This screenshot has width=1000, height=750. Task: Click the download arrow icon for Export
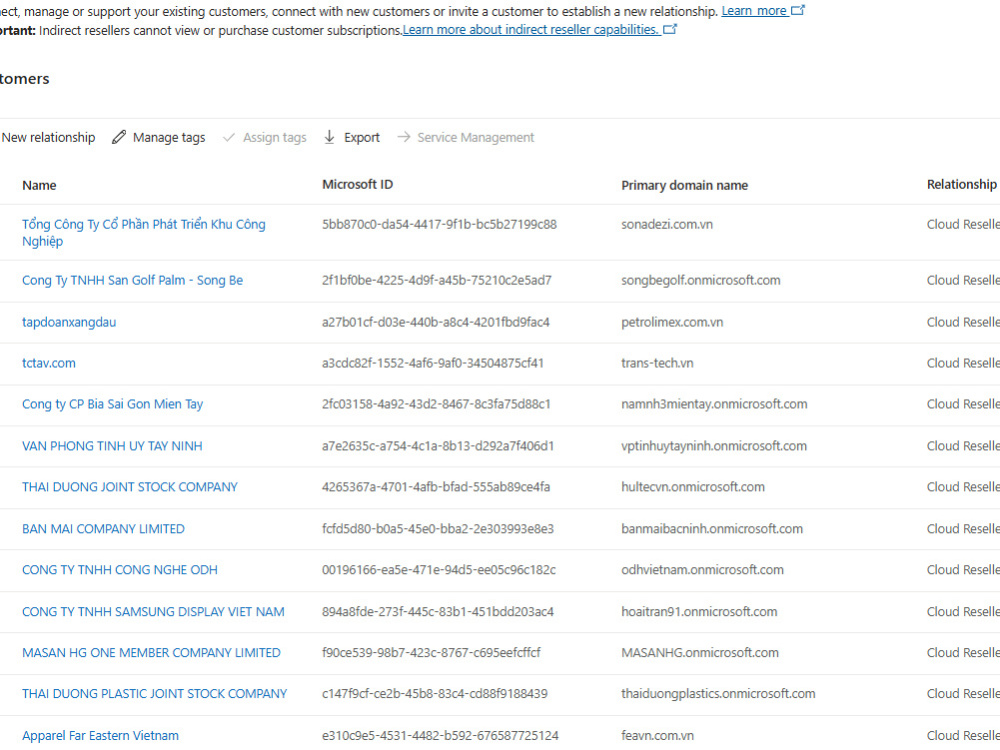[329, 137]
